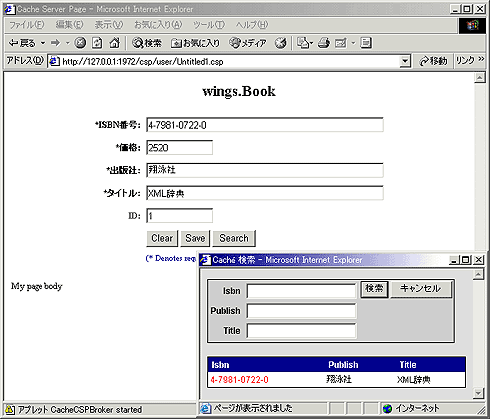Open the メディア media toolbar button
This screenshot has width=490, height=419.
click(248, 43)
